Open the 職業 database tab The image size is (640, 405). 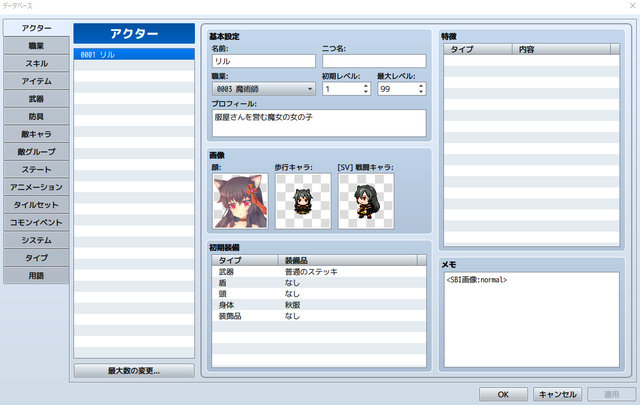[x=36, y=46]
